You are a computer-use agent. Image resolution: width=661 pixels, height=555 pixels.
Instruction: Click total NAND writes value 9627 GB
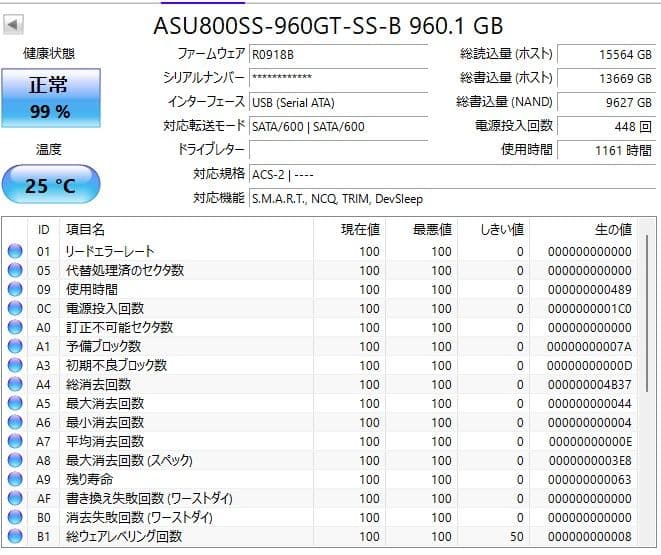point(606,102)
